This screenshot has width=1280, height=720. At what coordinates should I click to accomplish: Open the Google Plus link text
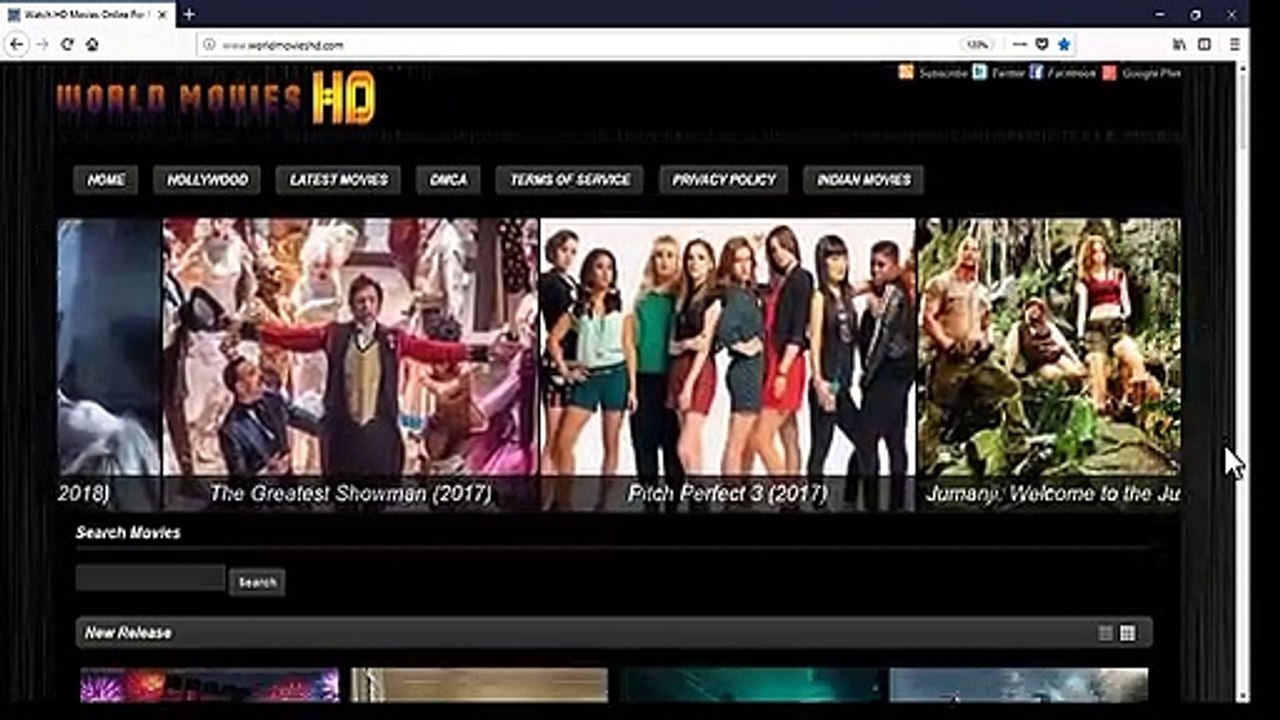tap(1151, 73)
